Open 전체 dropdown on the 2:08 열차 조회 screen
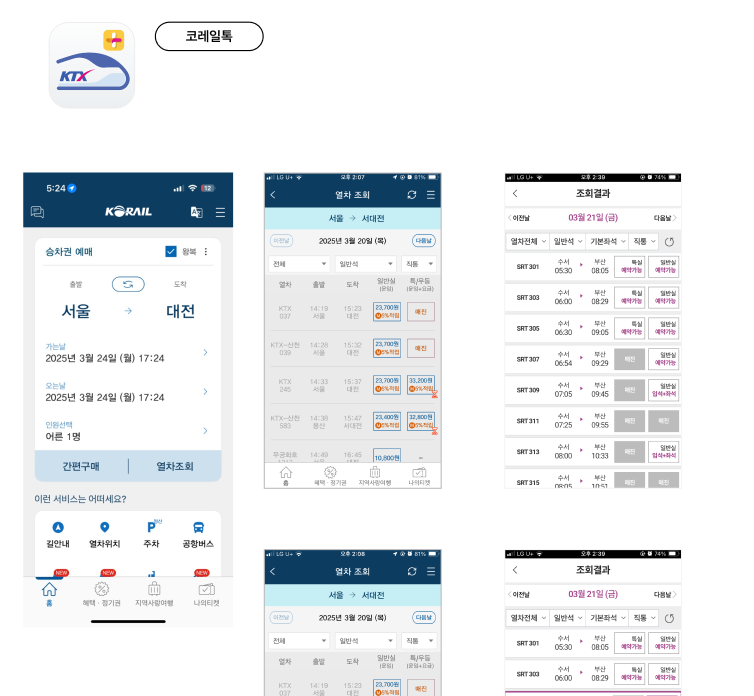This screenshot has height=696, width=754. pyautogui.click(x=299, y=641)
